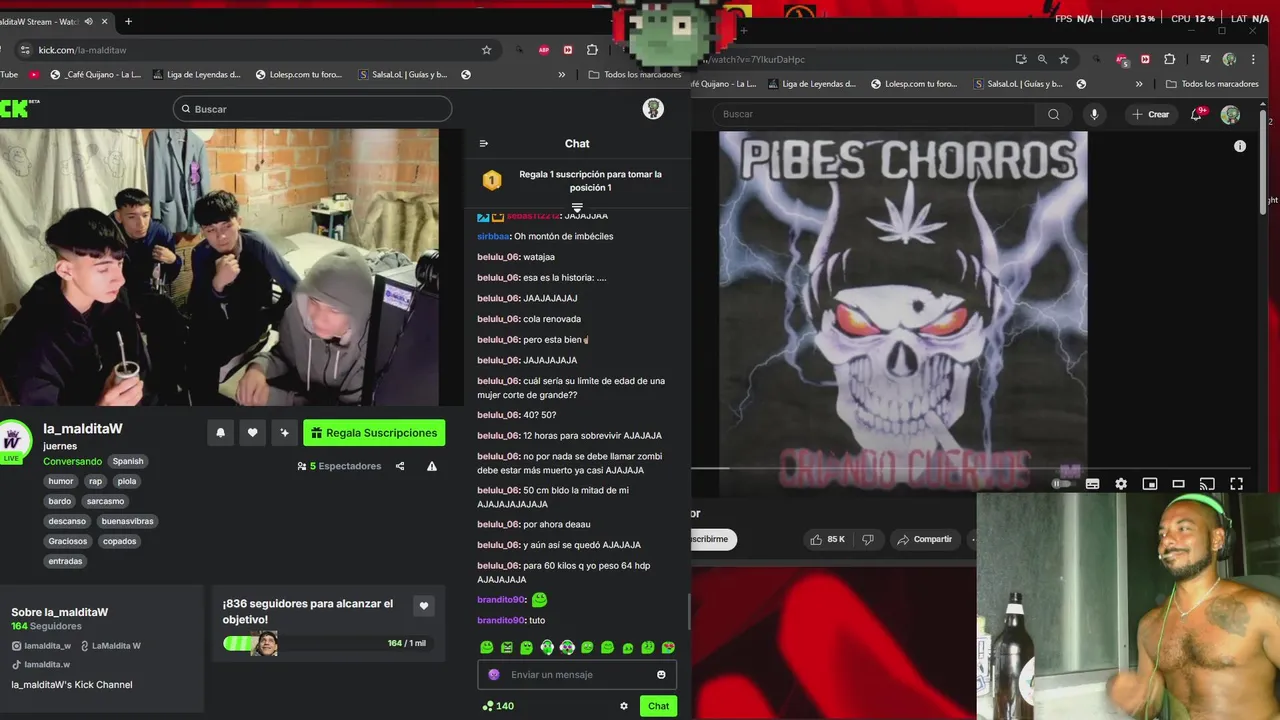Click the Conversando category link
This screenshot has width=1280, height=720.
click(x=72, y=461)
